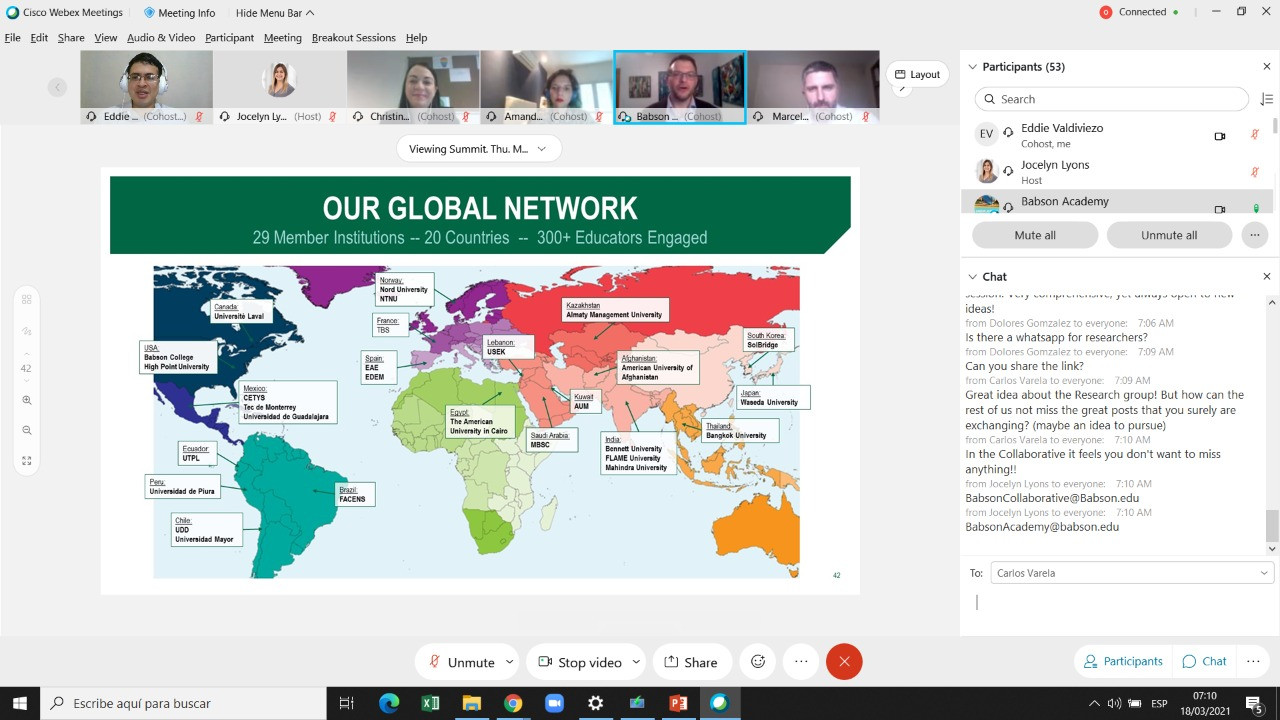Toggle Unmute microphone button
The height and width of the screenshot is (720, 1280).
point(462,662)
